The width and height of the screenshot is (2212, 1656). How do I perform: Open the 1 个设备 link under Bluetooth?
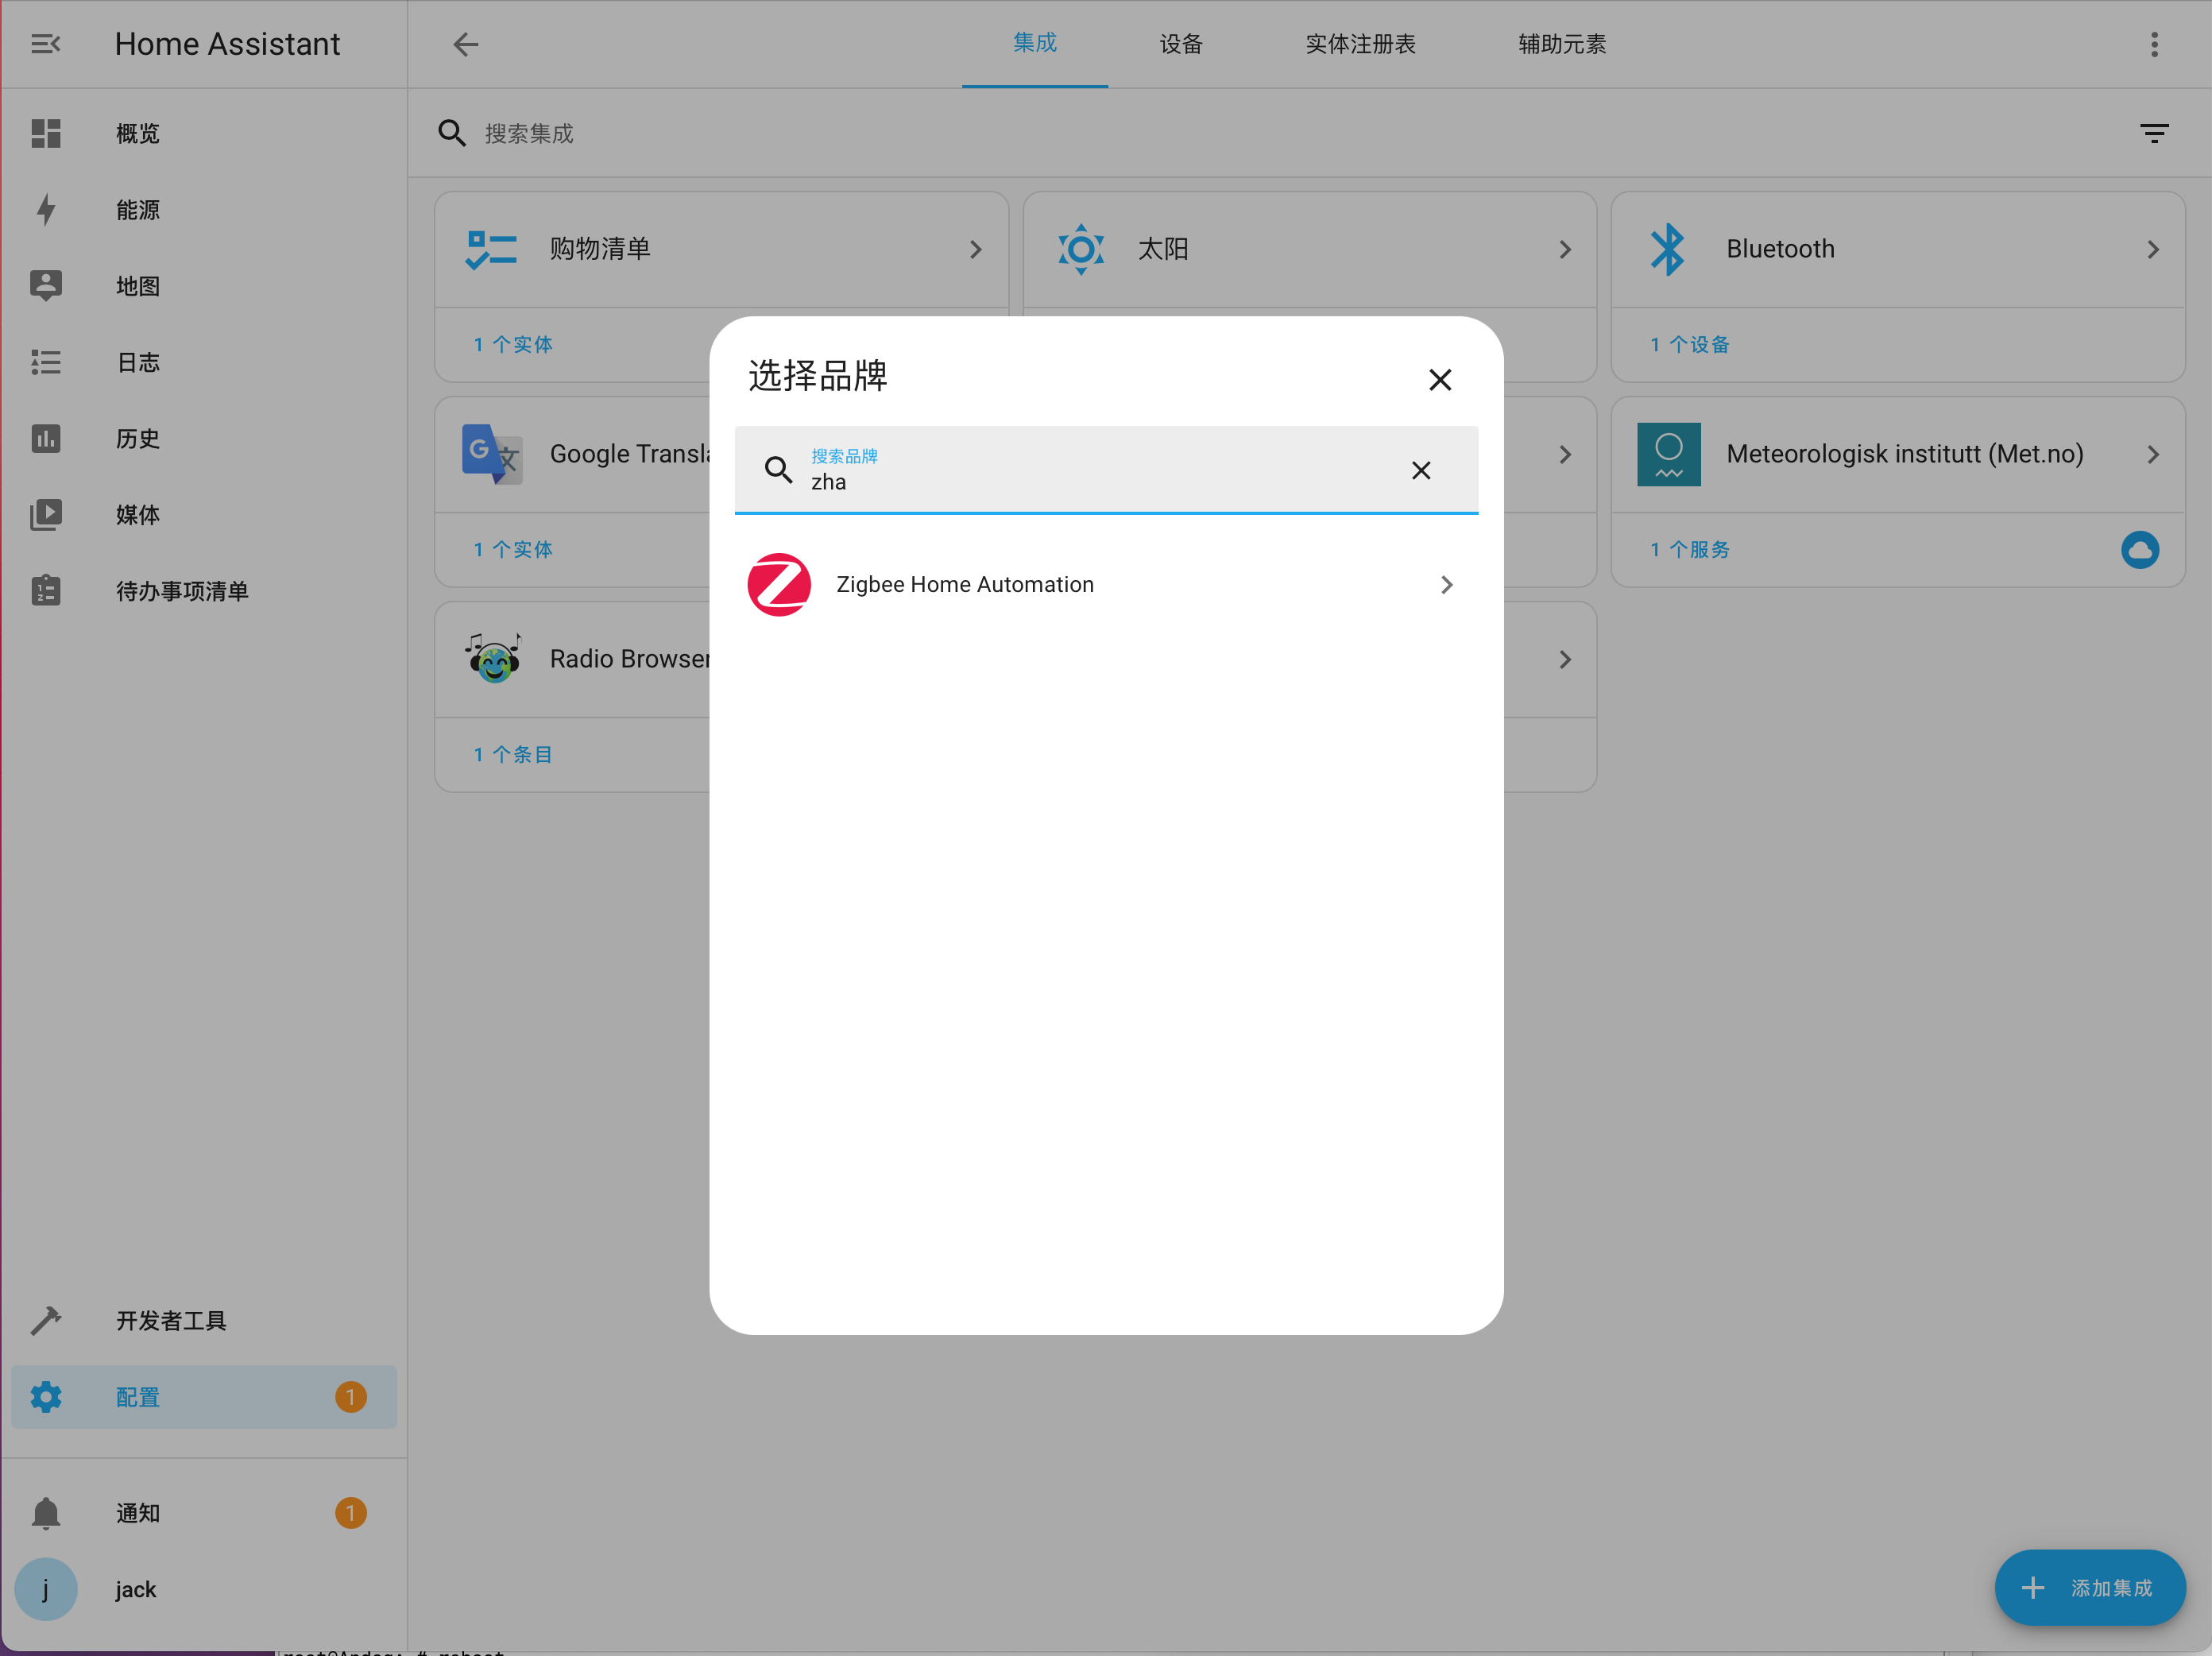coord(1689,344)
